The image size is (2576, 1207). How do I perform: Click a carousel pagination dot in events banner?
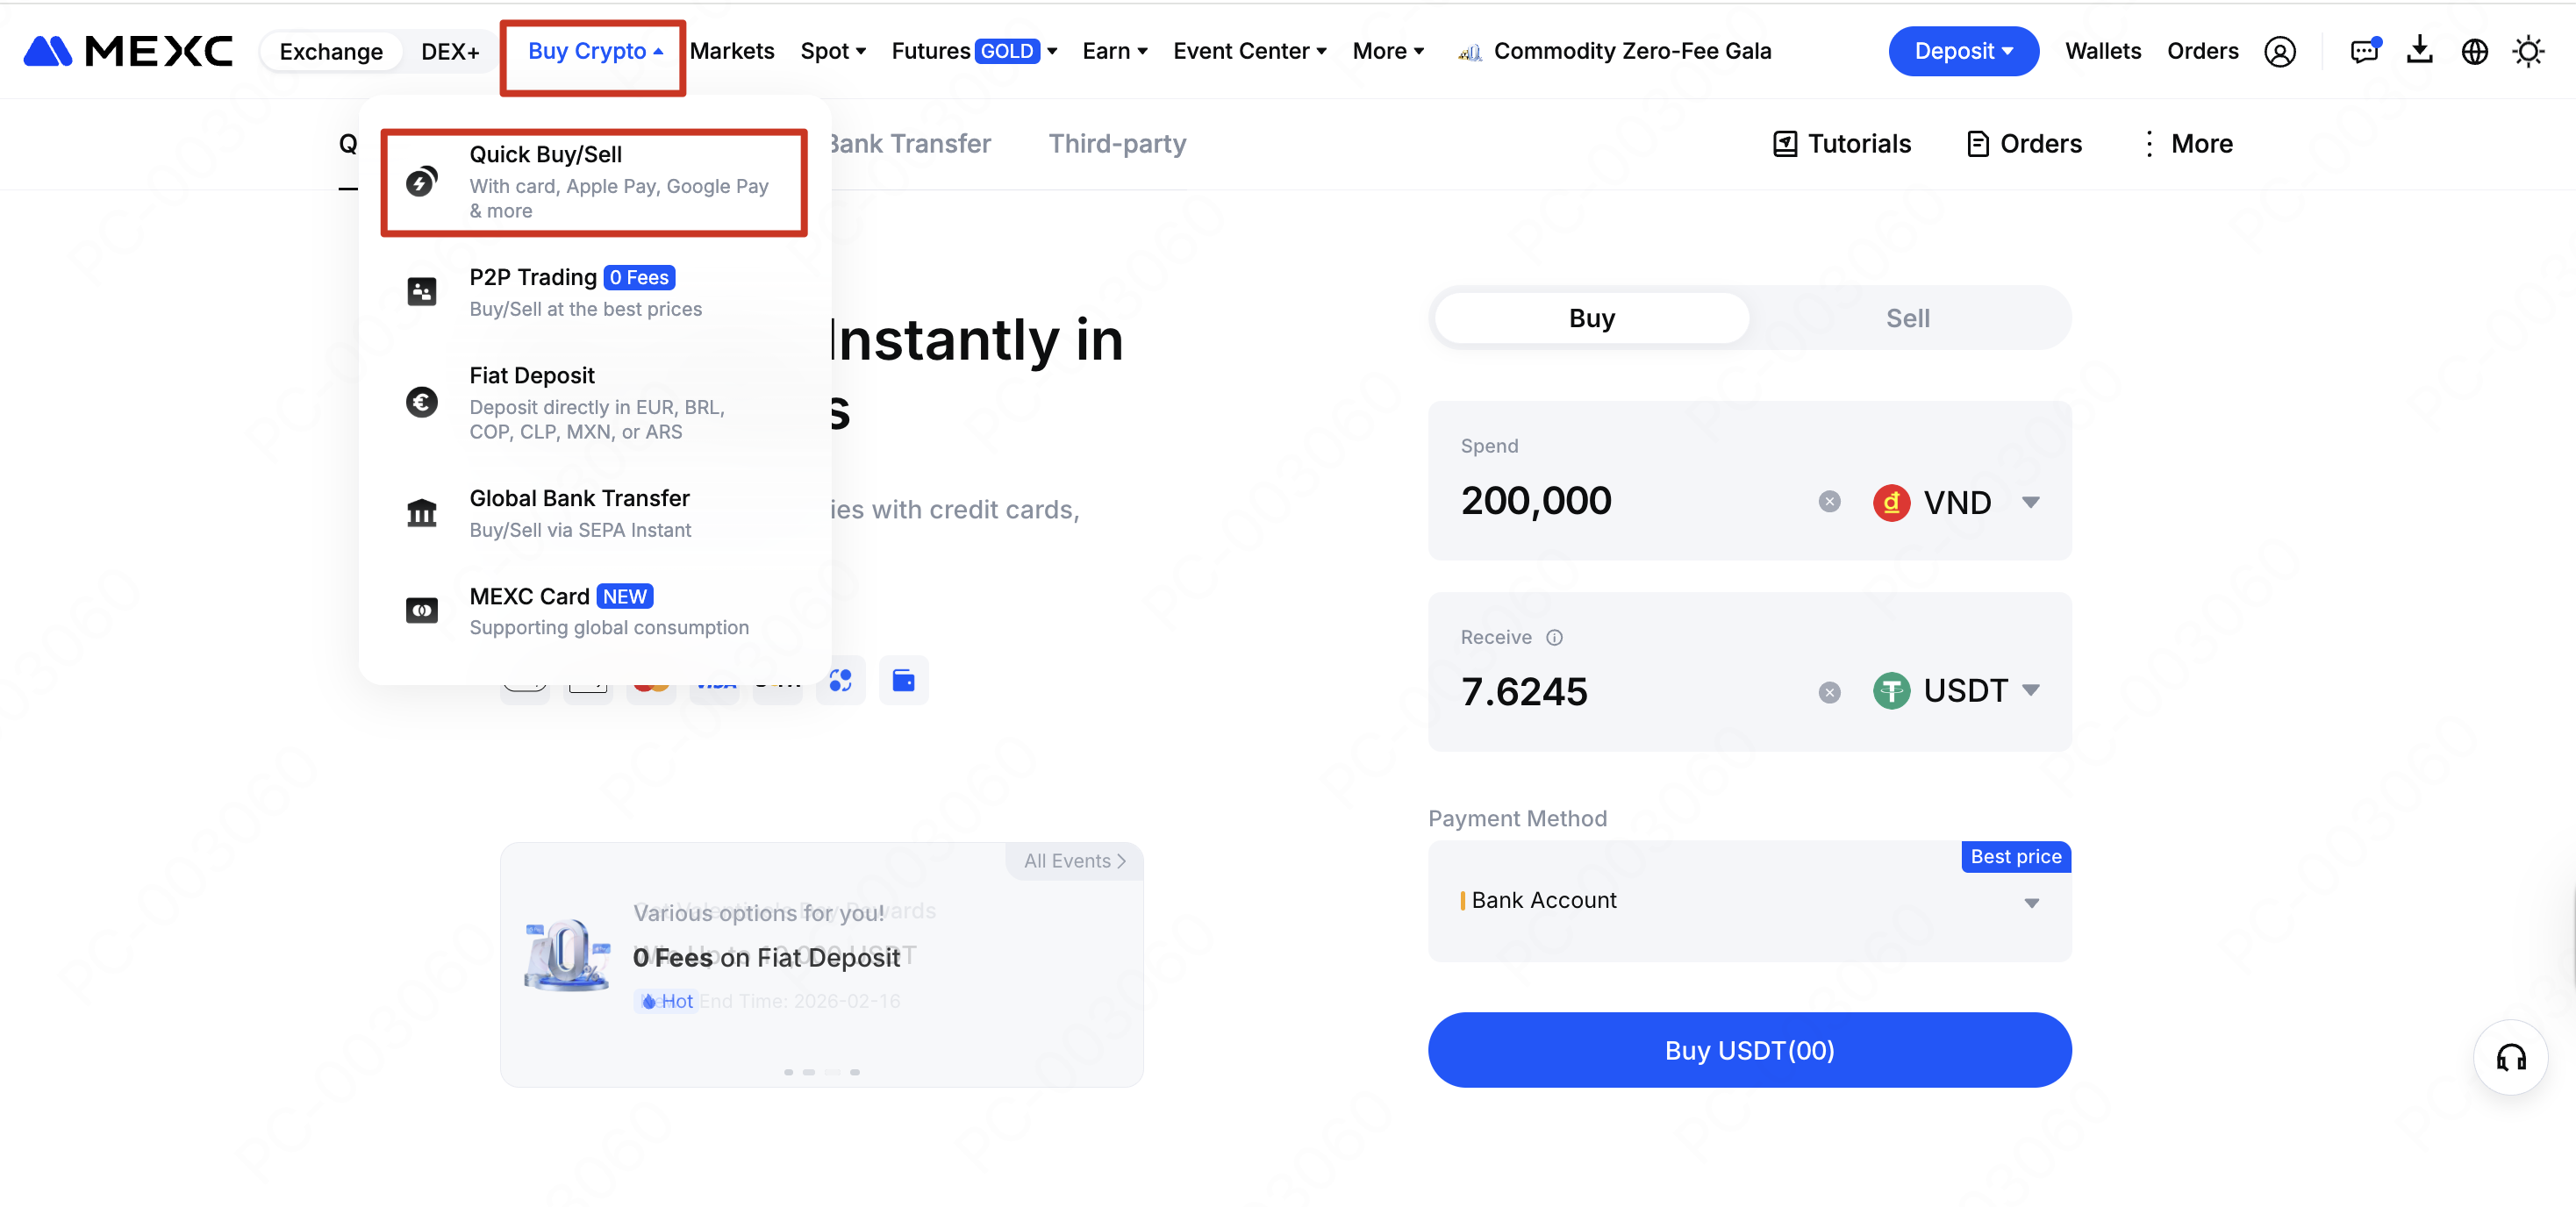[x=854, y=1071]
